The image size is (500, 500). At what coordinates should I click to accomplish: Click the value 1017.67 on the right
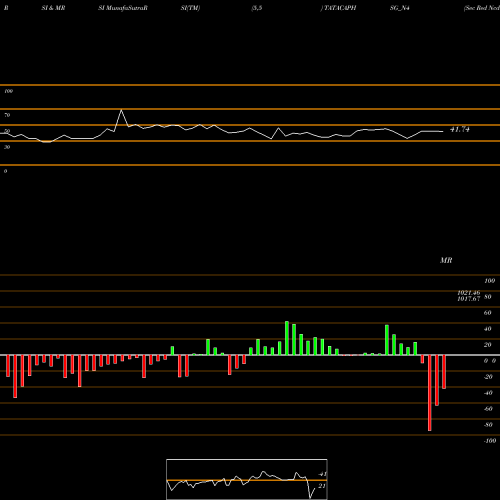[469, 299]
